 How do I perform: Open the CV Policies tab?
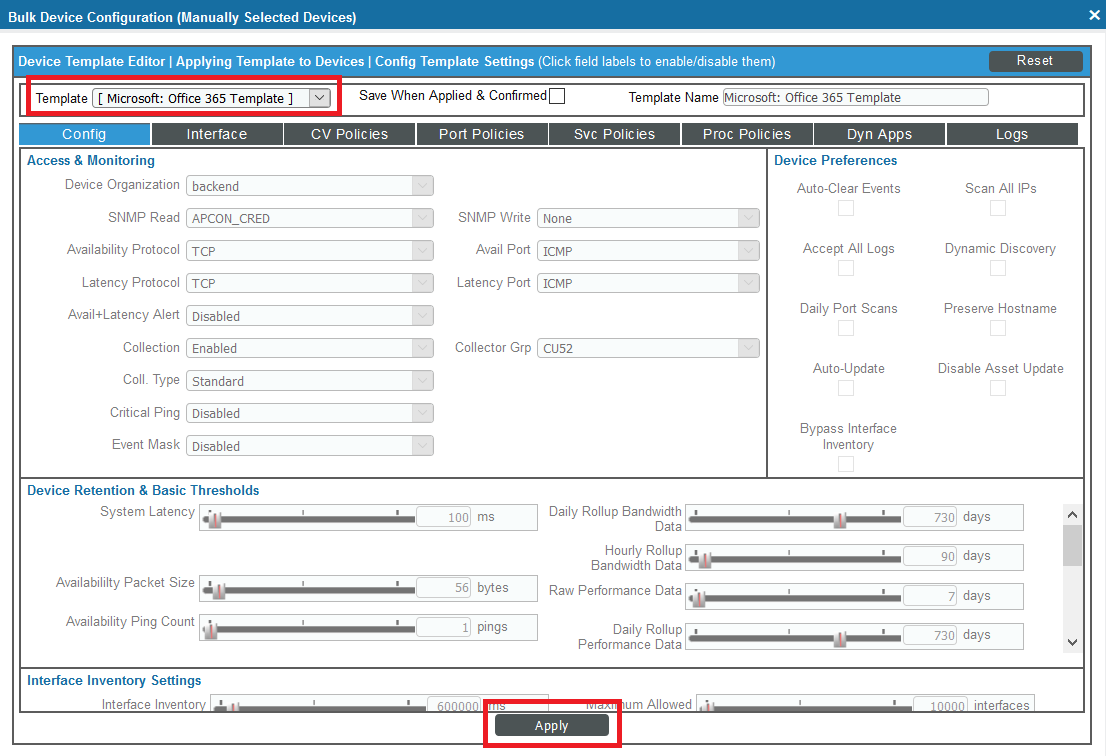tap(349, 134)
